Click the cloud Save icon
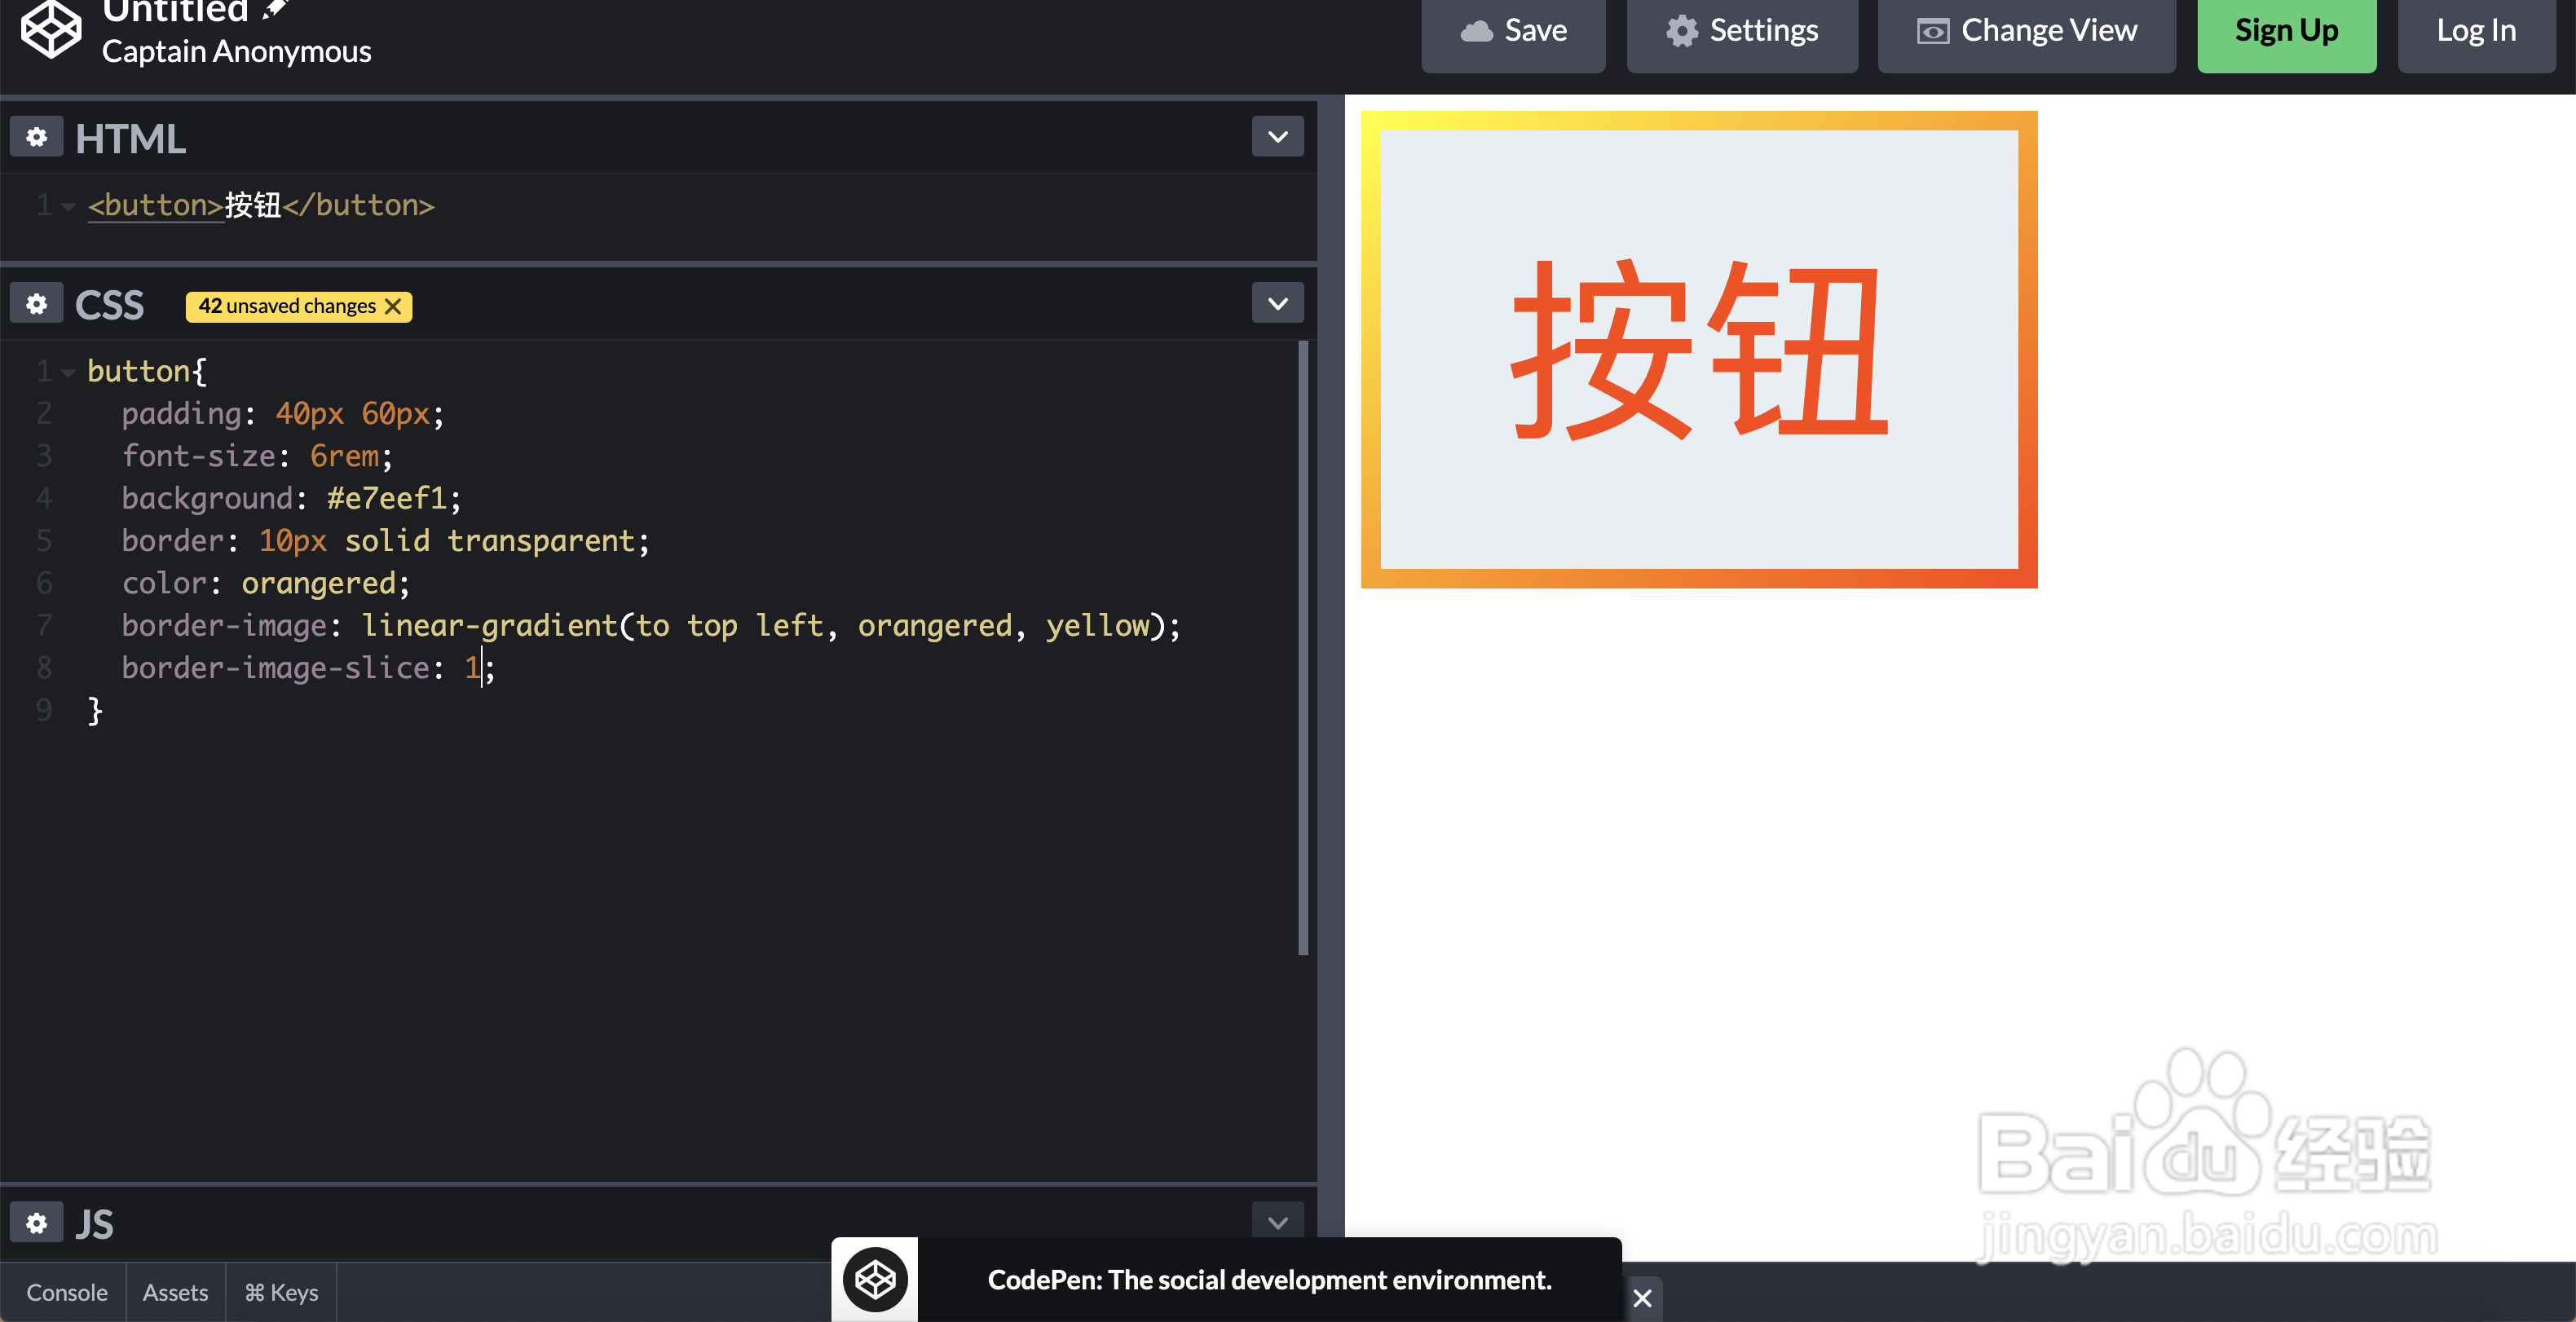Viewport: 2576px width, 1322px height. click(x=1479, y=29)
